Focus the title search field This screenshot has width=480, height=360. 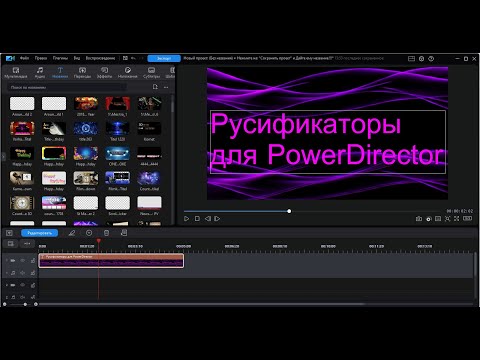coord(67,87)
